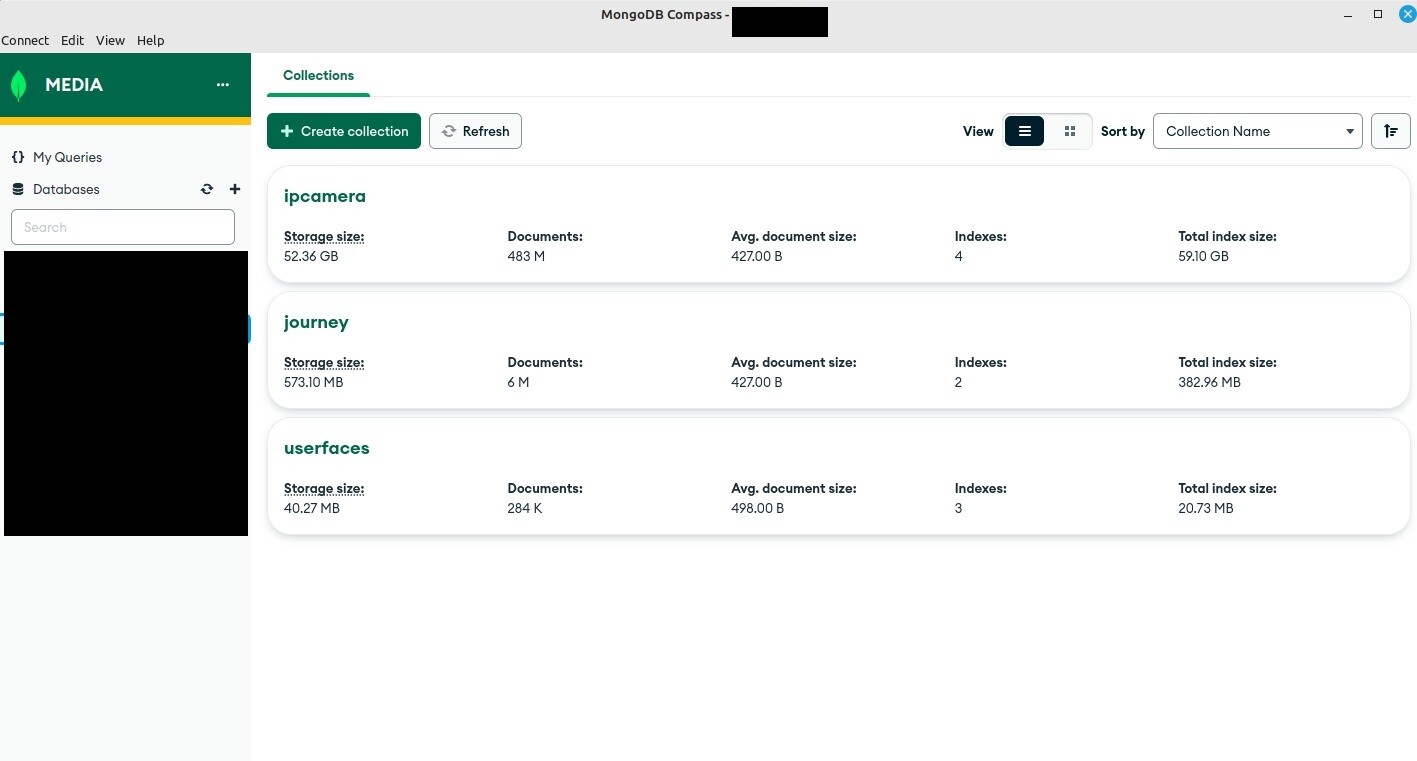Click the plus icon to create database

(235, 189)
